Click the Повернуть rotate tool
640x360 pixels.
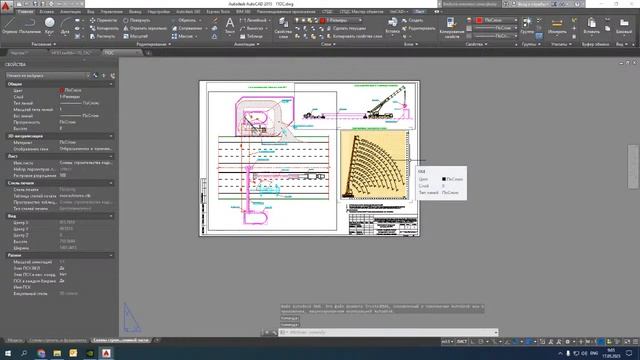pos(137,20)
